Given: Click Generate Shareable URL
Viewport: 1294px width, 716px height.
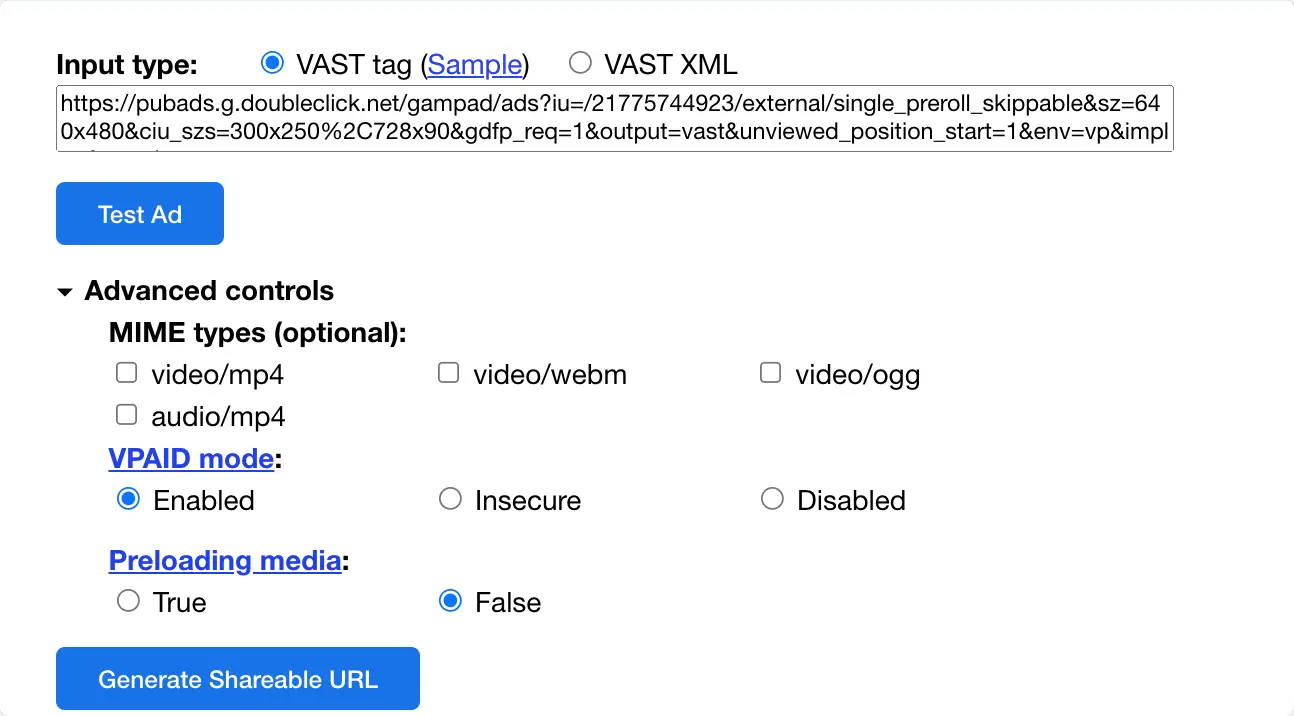Looking at the screenshot, I should pos(237,678).
